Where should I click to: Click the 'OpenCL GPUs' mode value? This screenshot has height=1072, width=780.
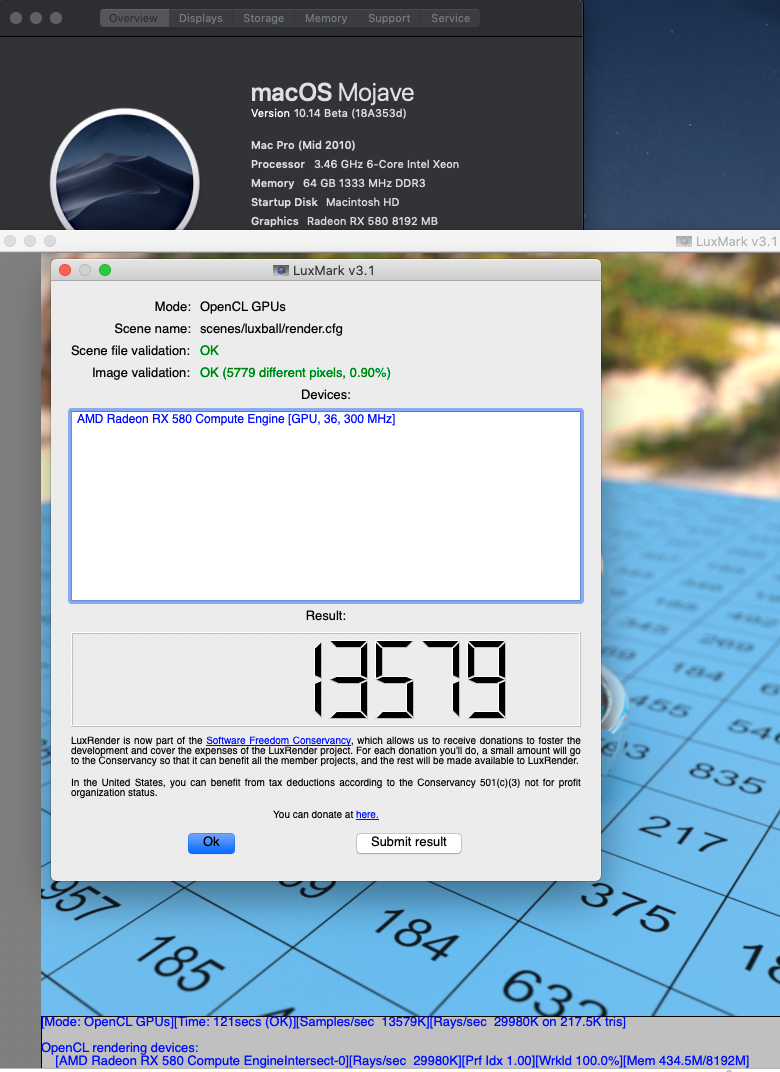click(243, 307)
